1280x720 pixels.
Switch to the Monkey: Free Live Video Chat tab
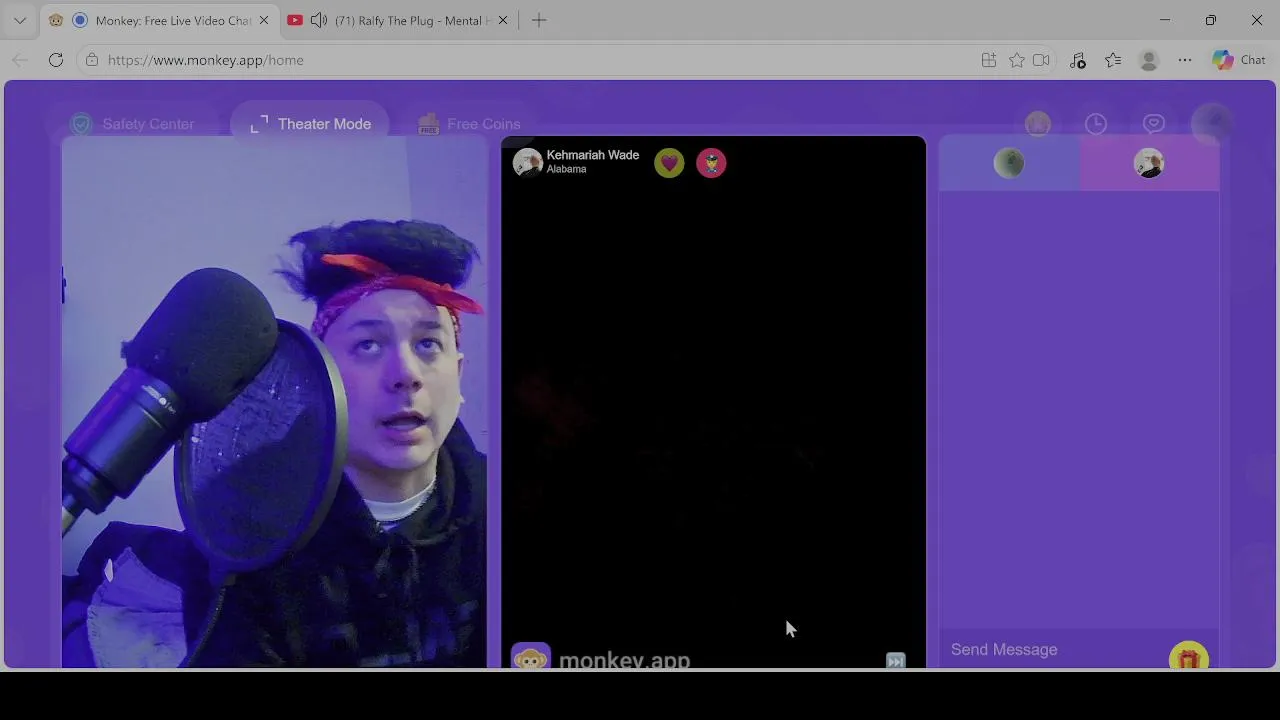click(x=160, y=20)
